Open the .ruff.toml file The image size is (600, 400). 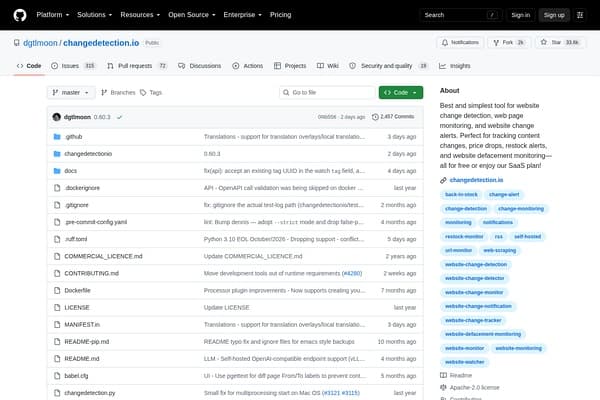(76, 239)
